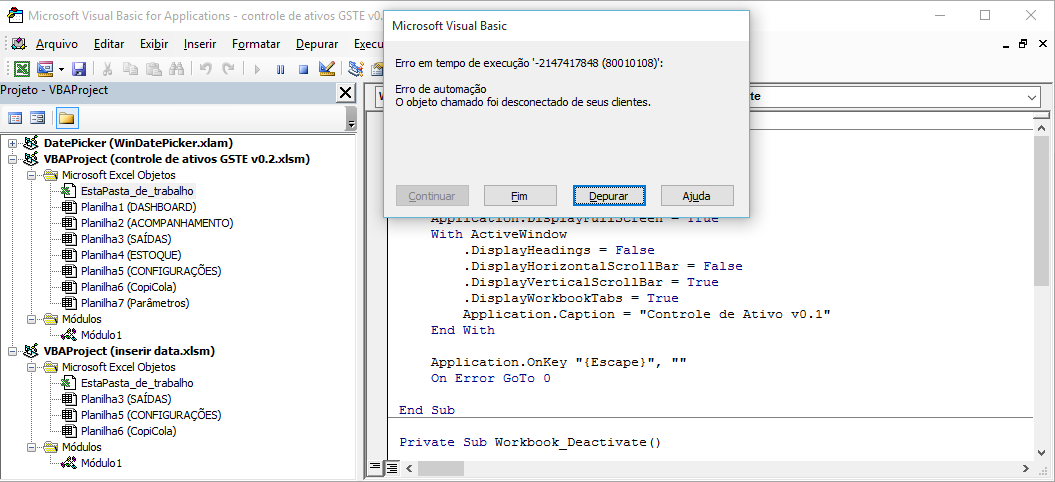Open the Editar menu
This screenshot has height=482, width=1055.
pyautogui.click(x=109, y=44)
